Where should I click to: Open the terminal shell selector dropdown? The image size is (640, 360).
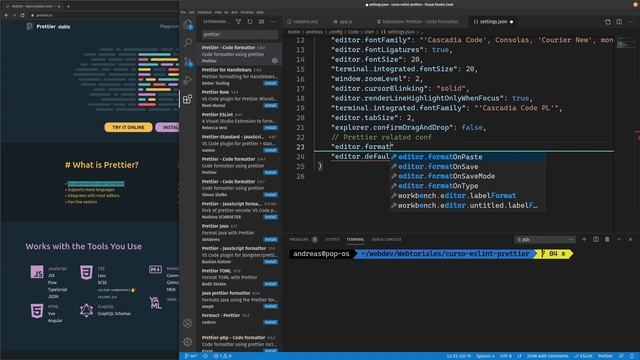[x=545, y=240]
